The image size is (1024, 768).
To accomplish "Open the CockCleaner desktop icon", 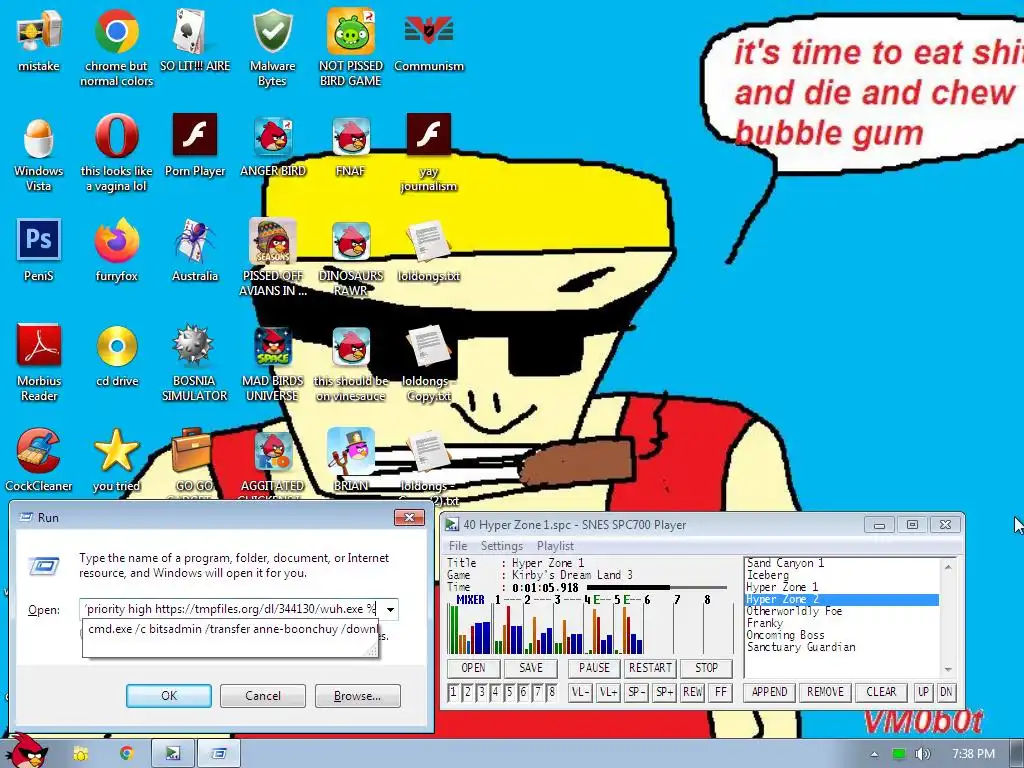I will coord(39,451).
